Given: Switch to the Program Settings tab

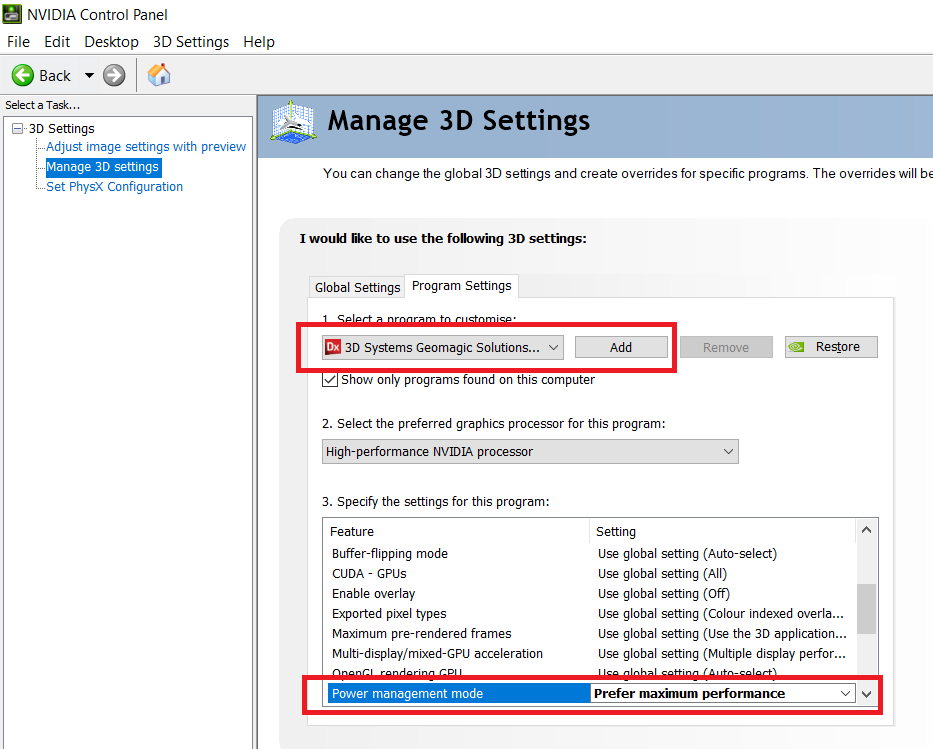Looking at the screenshot, I should coord(462,286).
